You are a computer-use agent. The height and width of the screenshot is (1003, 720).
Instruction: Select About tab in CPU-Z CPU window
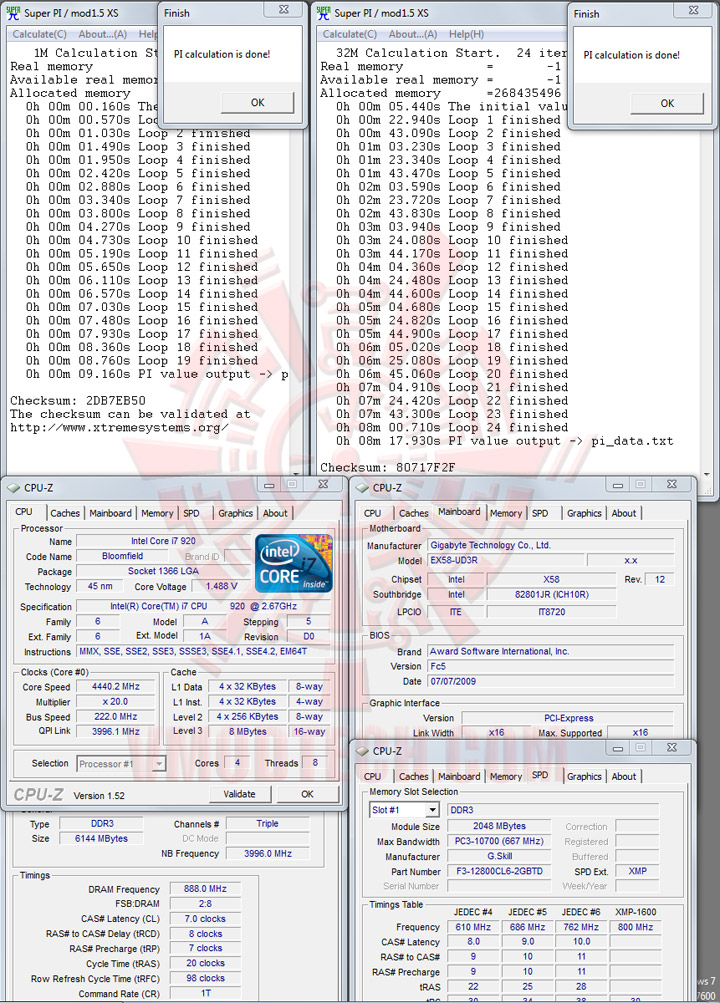(275, 513)
